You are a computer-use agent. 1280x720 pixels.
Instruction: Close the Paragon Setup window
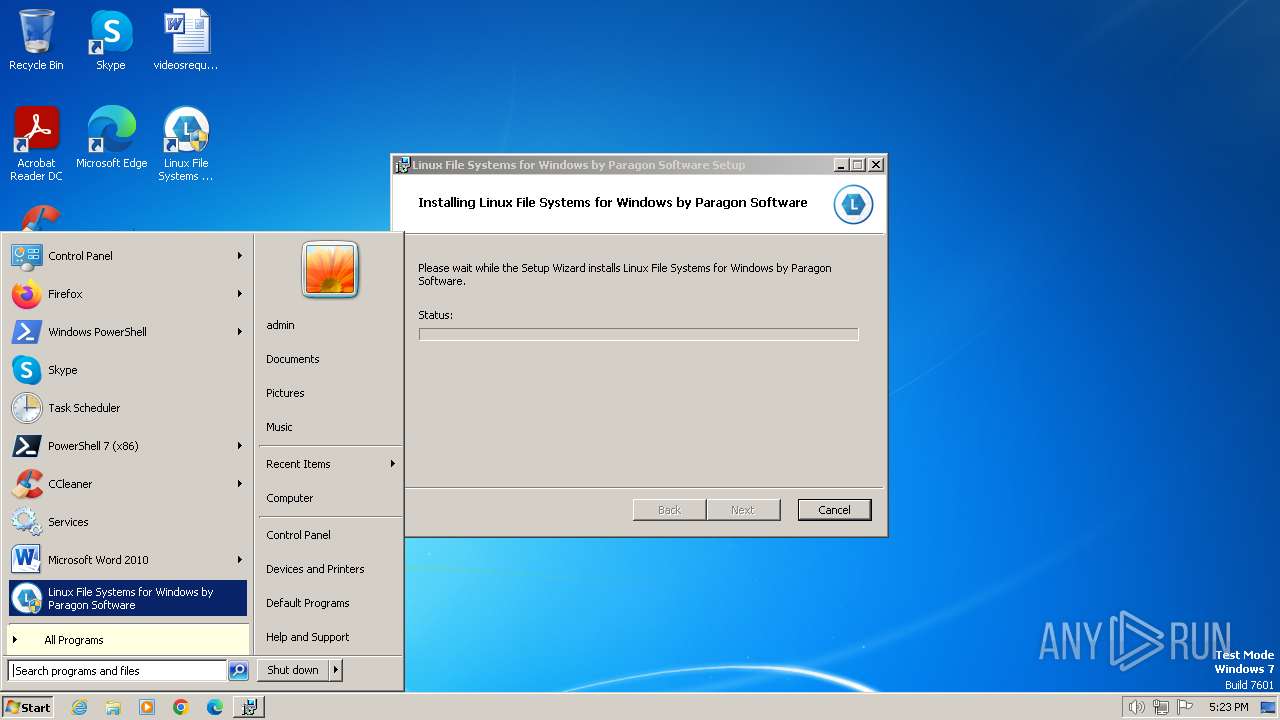pyautogui.click(x=876, y=165)
